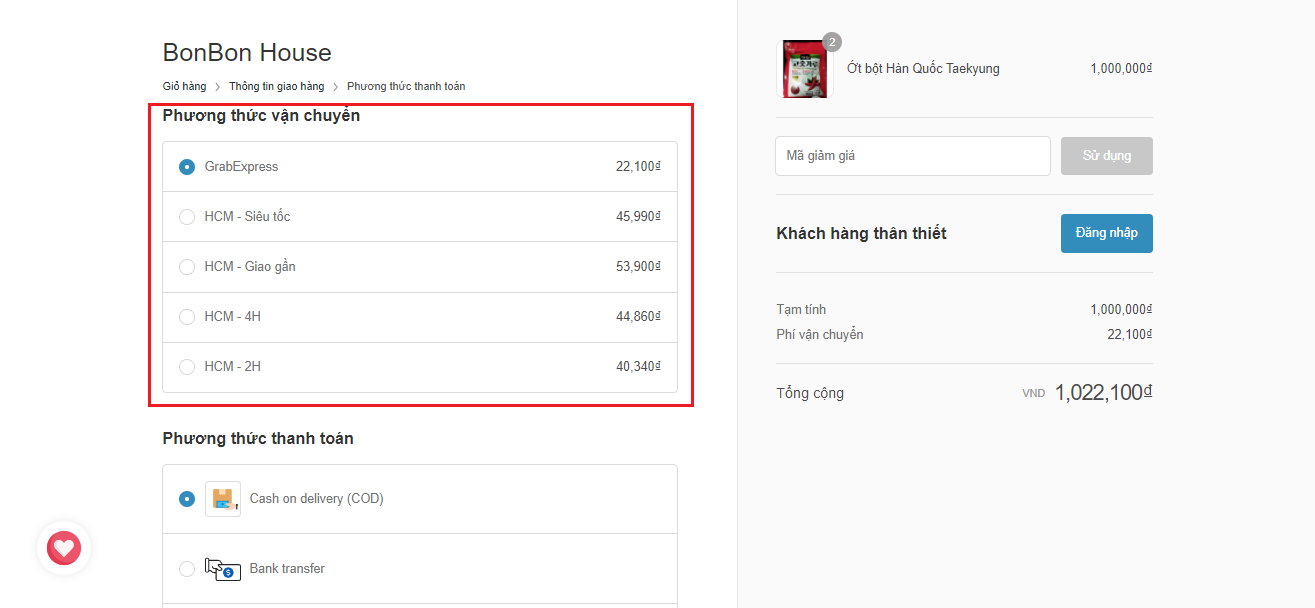Click the Ớt bột Hàn Quốc Taekyung product name

922,69
